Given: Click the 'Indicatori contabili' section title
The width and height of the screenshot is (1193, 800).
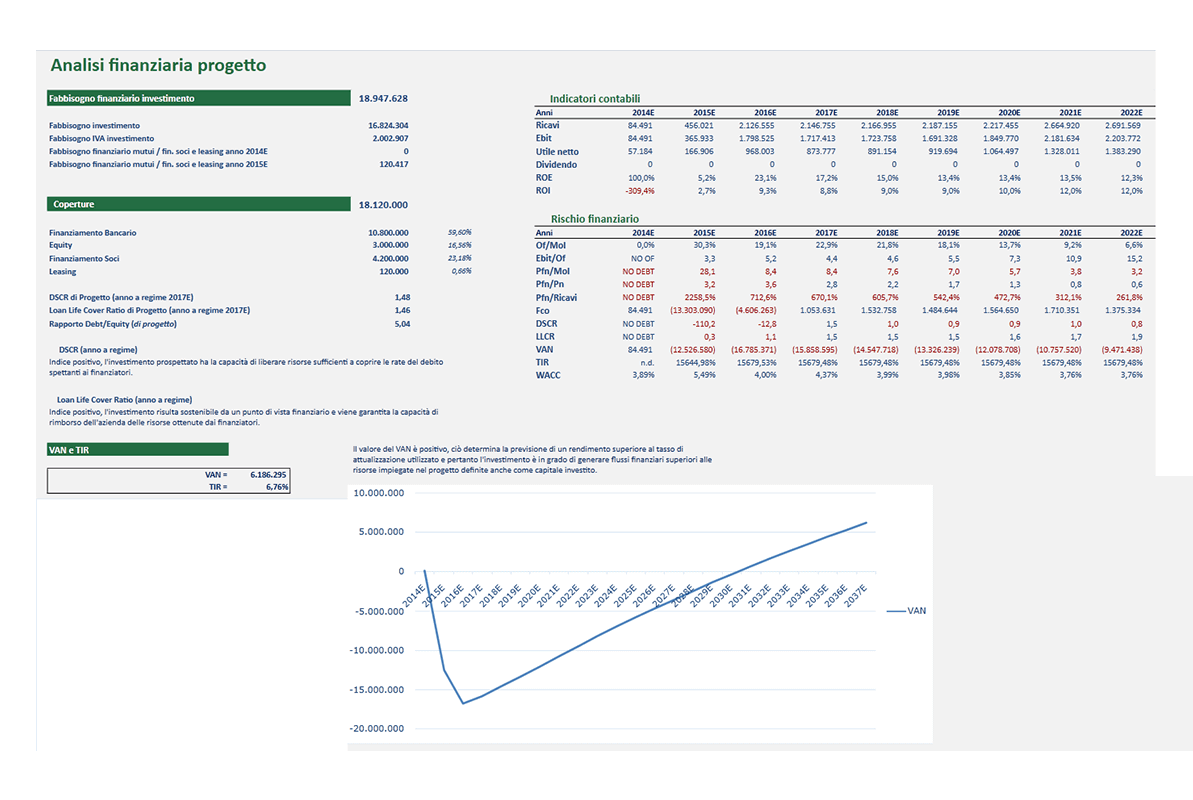Looking at the screenshot, I should (595, 99).
